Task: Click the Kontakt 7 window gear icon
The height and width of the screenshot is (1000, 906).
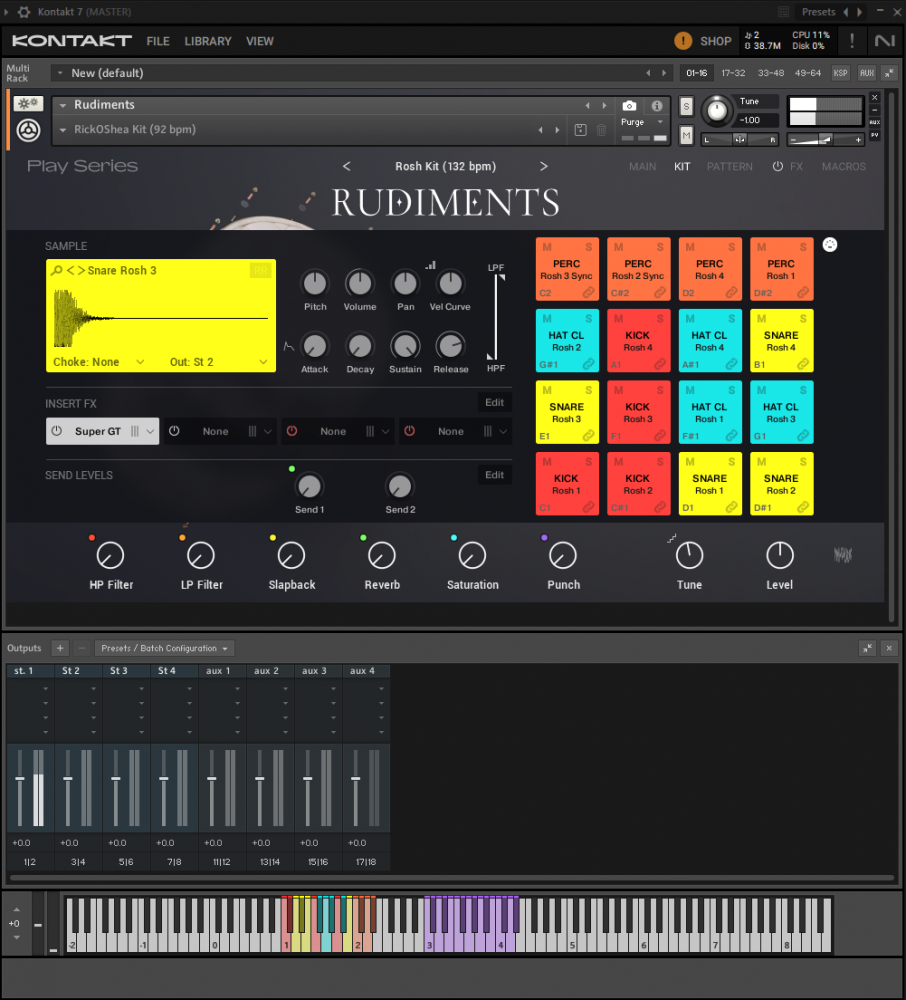Action: click(x=24, y=11)
